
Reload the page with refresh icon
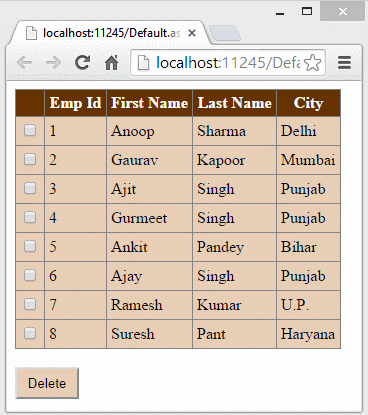[82, 62]
